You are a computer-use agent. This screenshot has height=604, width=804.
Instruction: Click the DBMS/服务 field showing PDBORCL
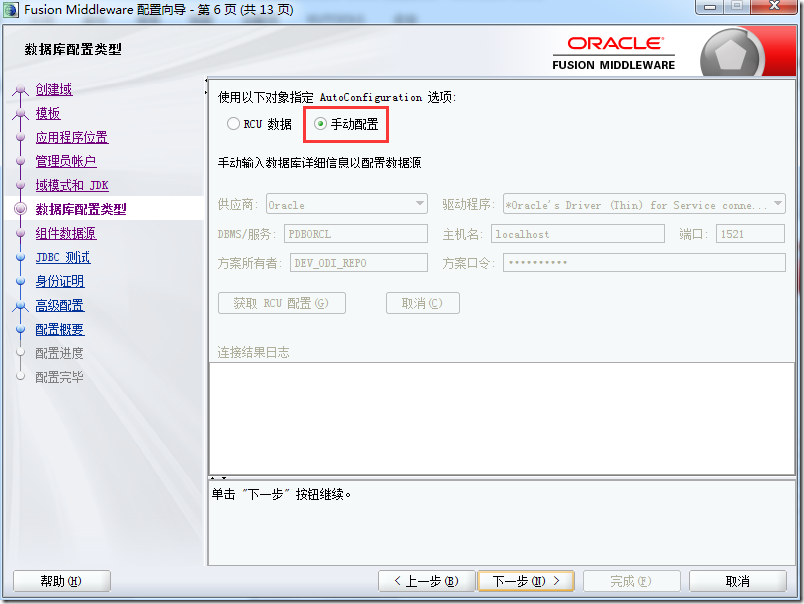point(356,234)
